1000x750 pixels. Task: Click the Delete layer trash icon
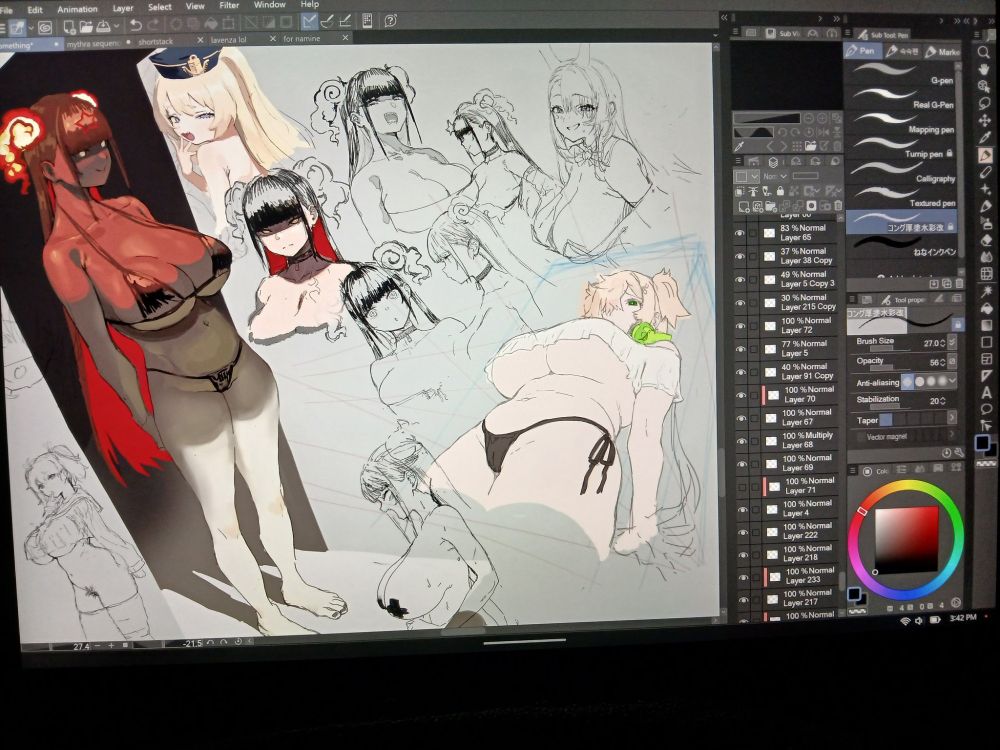coord(838,205)
